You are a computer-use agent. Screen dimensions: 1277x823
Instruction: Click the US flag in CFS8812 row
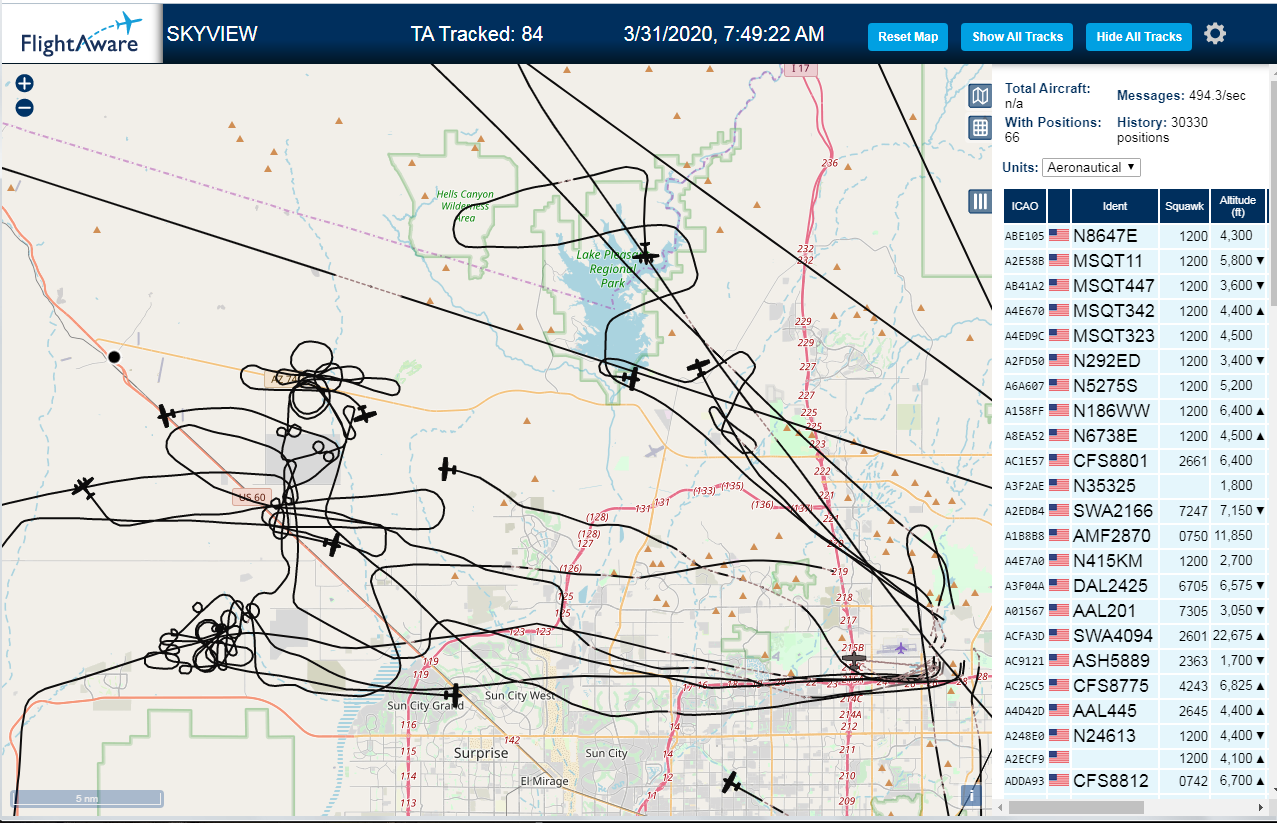tap(1059, 781)
